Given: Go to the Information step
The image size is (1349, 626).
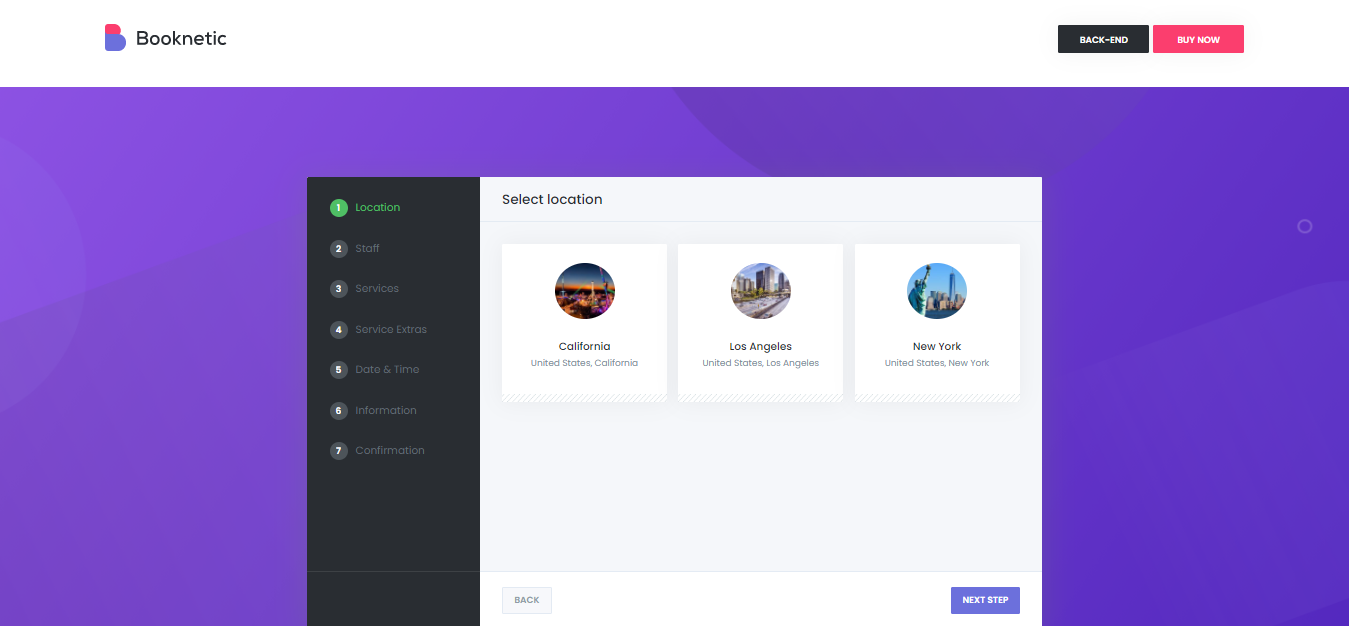Looking at the screenshot, I should 386,410.
